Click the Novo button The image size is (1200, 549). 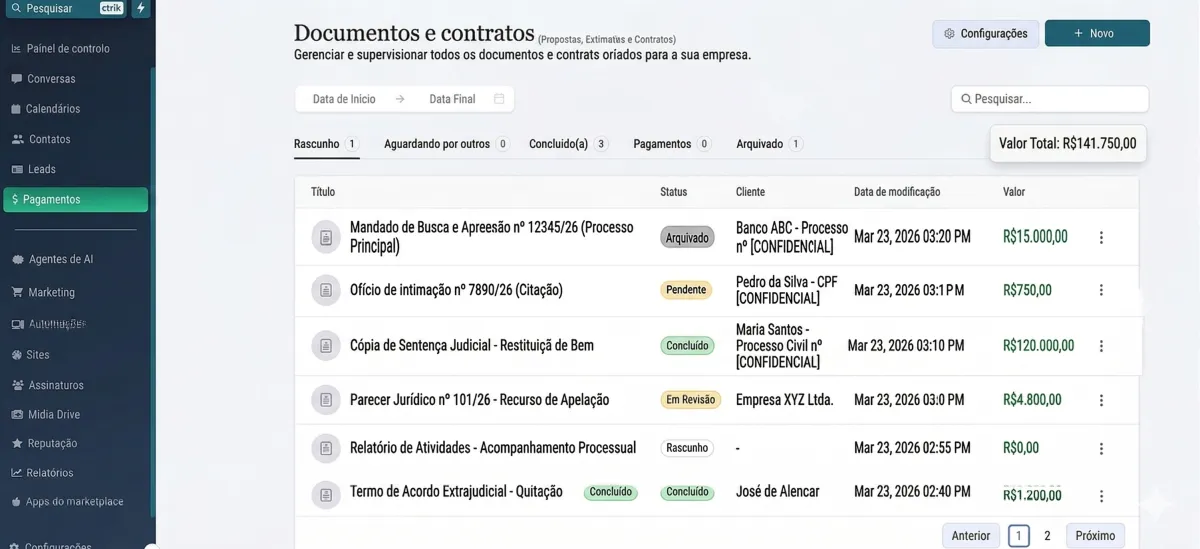click(x=1097, y=33)
